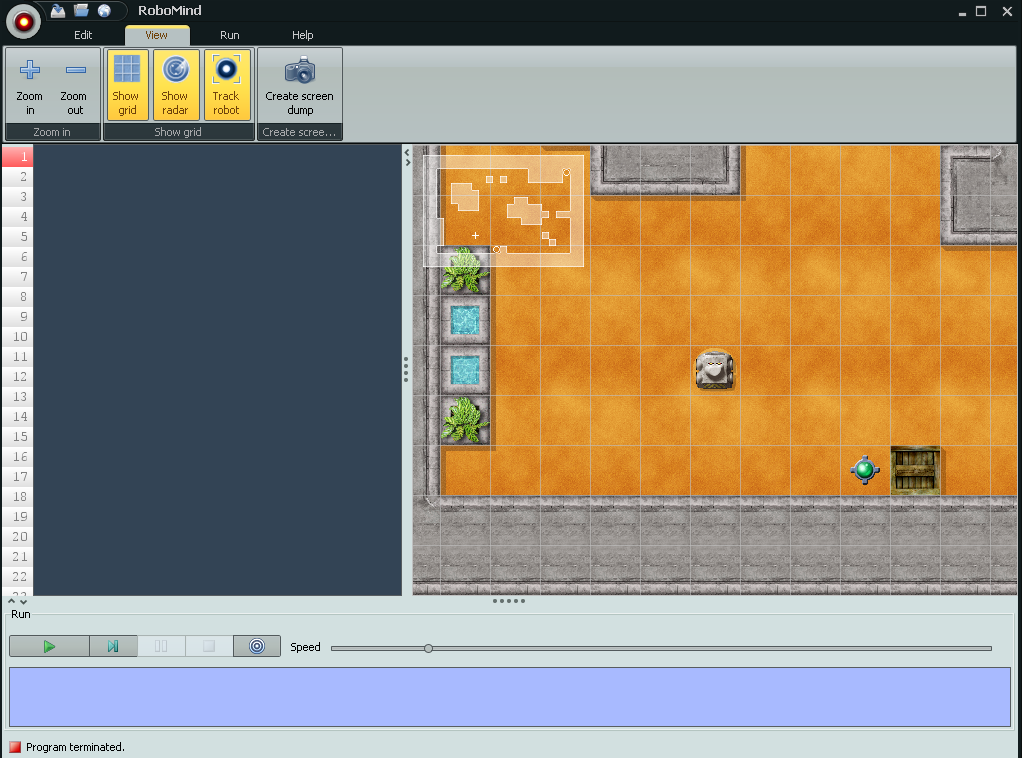Click the pause button in Run panel

click(x=161, y=647)
